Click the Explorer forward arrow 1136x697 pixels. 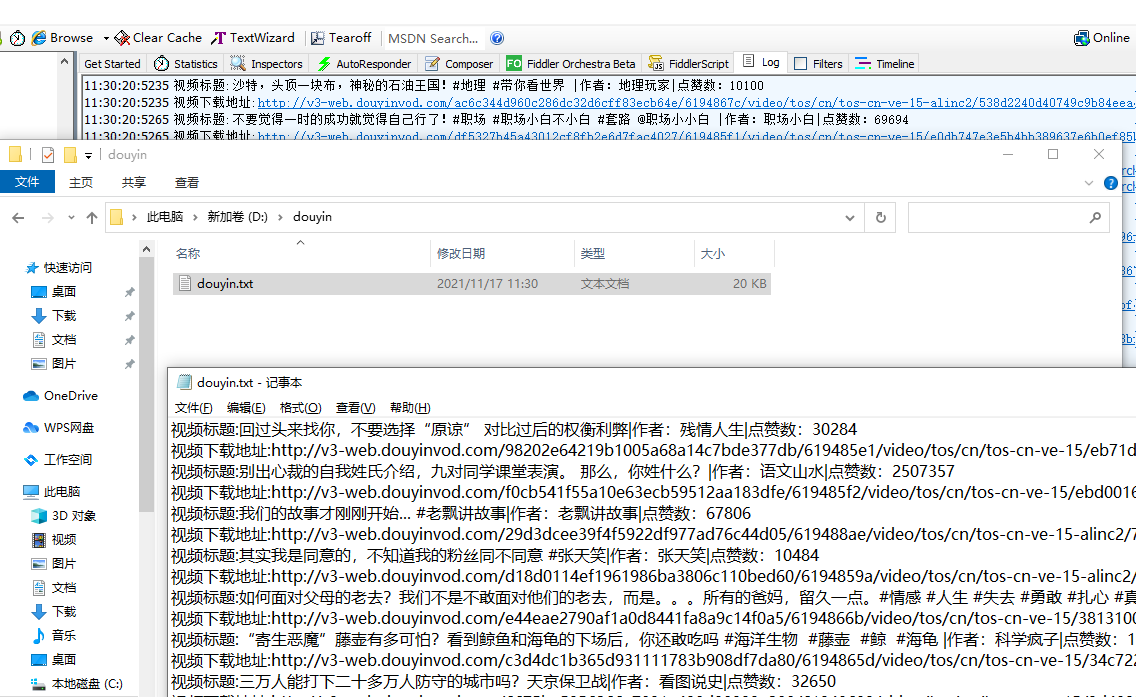coord(47,217)
